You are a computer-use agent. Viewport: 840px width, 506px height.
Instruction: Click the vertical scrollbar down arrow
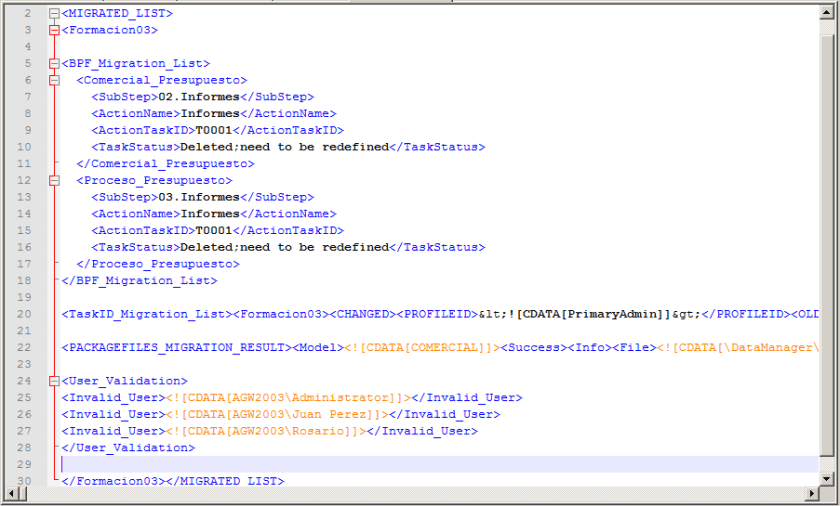click(826, 479)
